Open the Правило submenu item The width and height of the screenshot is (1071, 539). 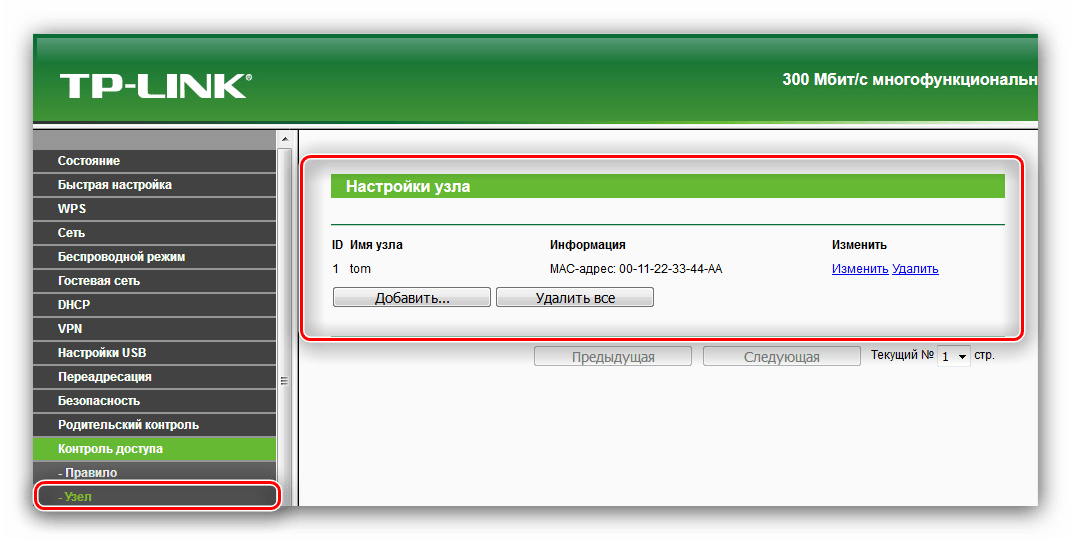pos(88,473)
